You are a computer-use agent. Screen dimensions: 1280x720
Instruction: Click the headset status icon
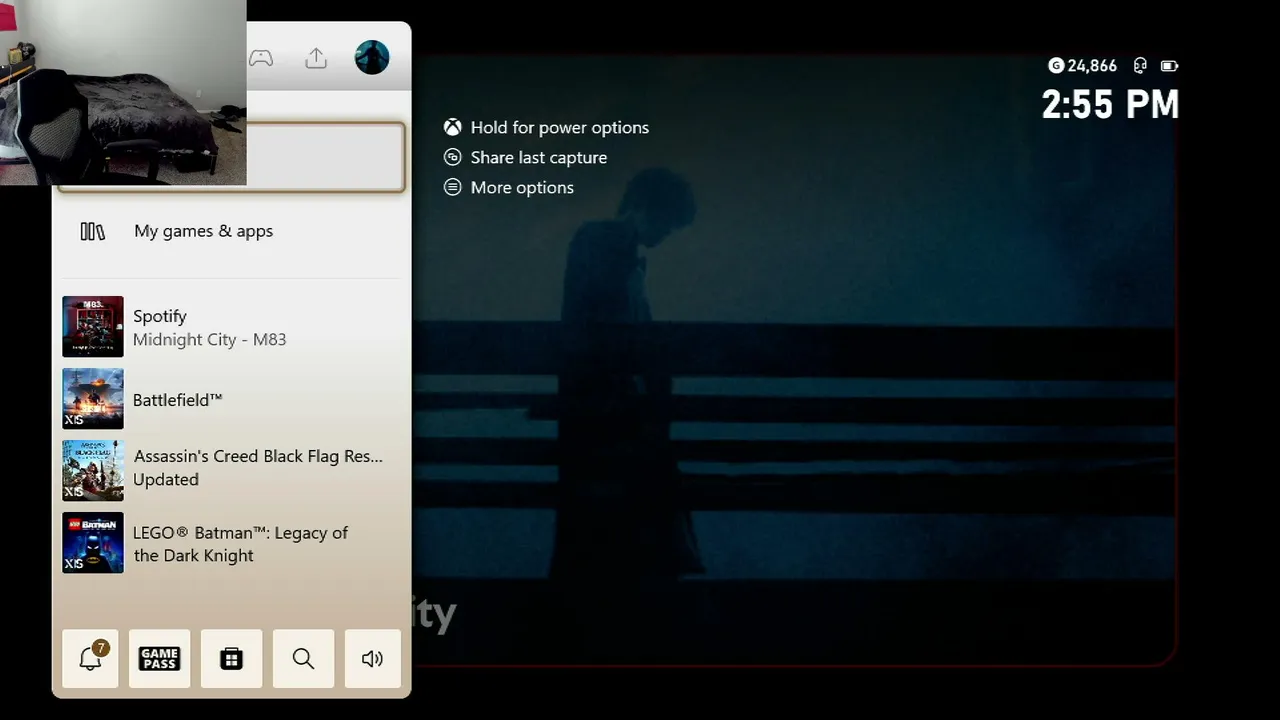[1140, 66]
